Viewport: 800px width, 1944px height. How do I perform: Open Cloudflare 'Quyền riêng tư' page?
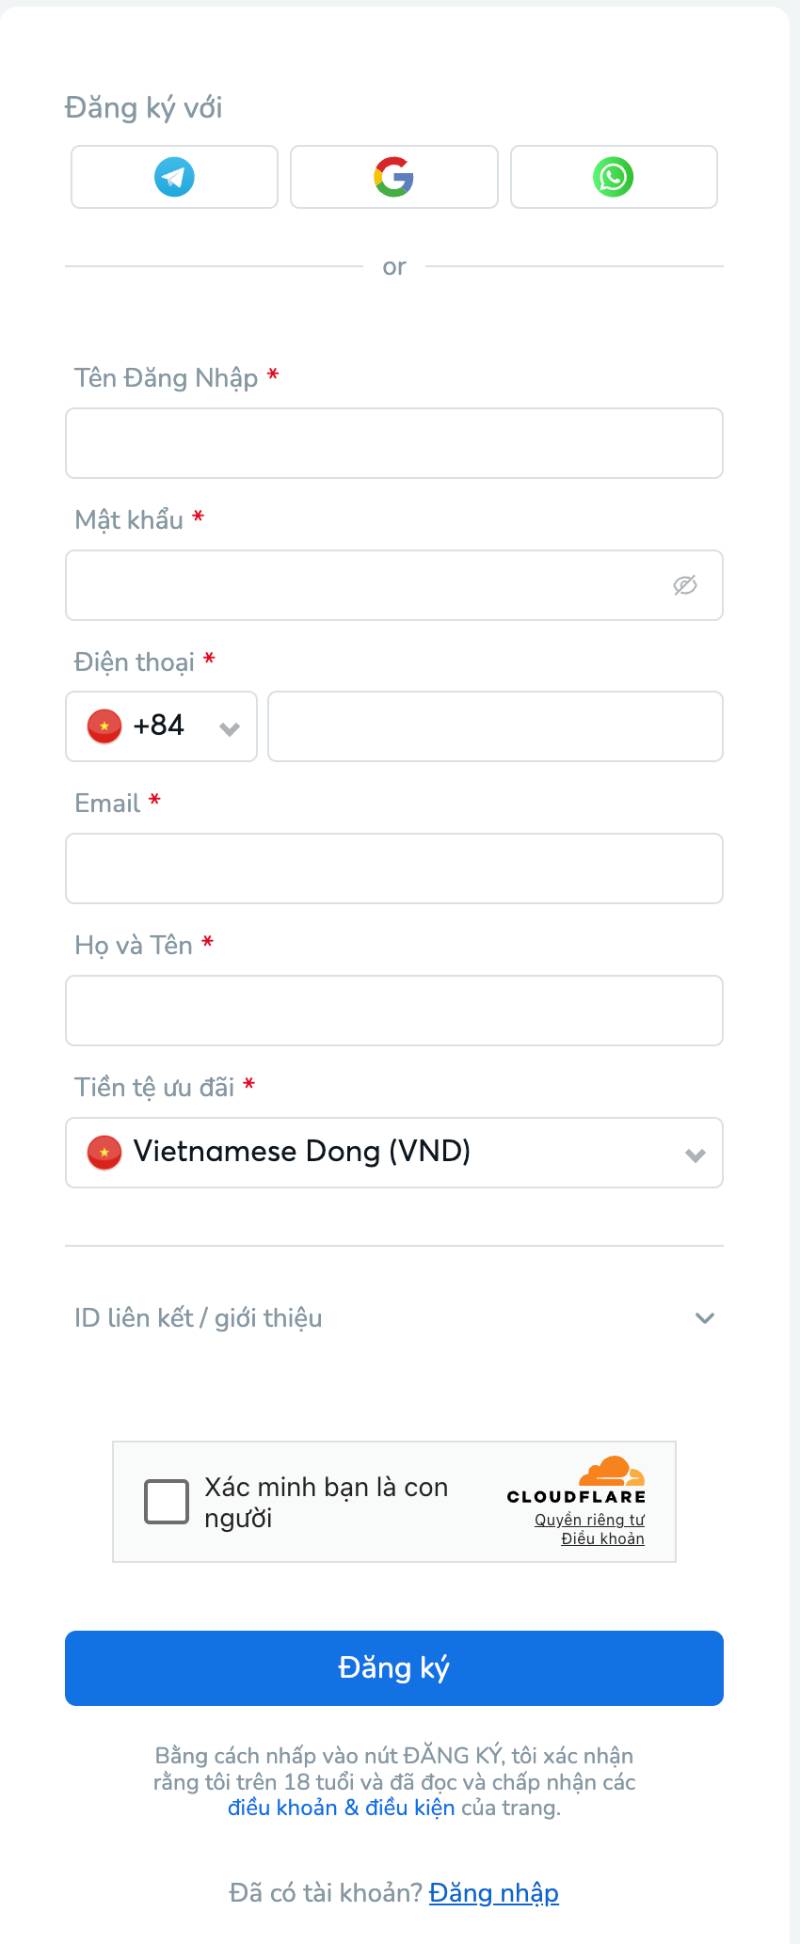(588, 1519)
